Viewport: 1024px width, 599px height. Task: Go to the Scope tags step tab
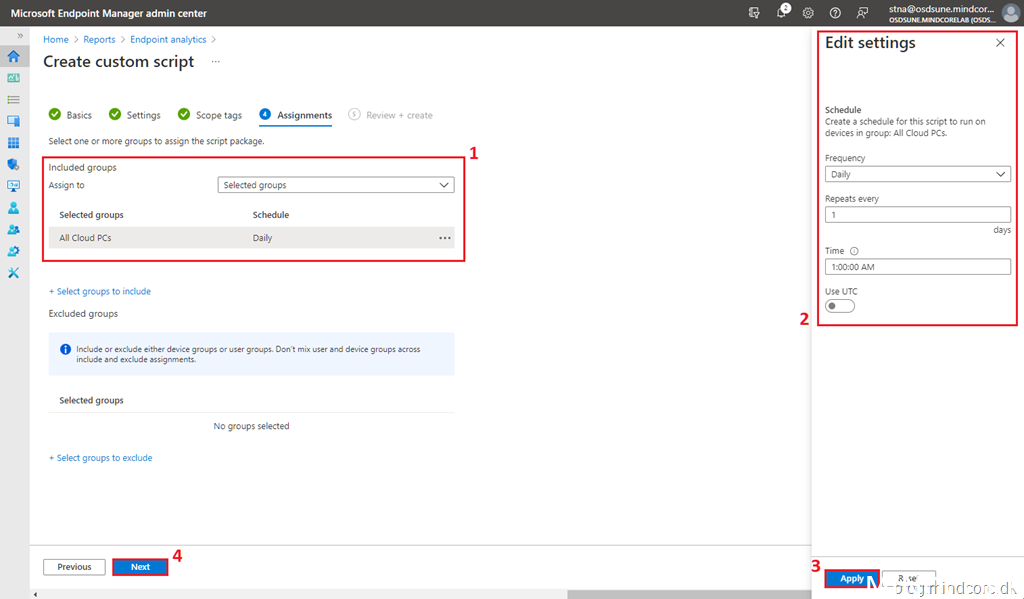(211, 115)
